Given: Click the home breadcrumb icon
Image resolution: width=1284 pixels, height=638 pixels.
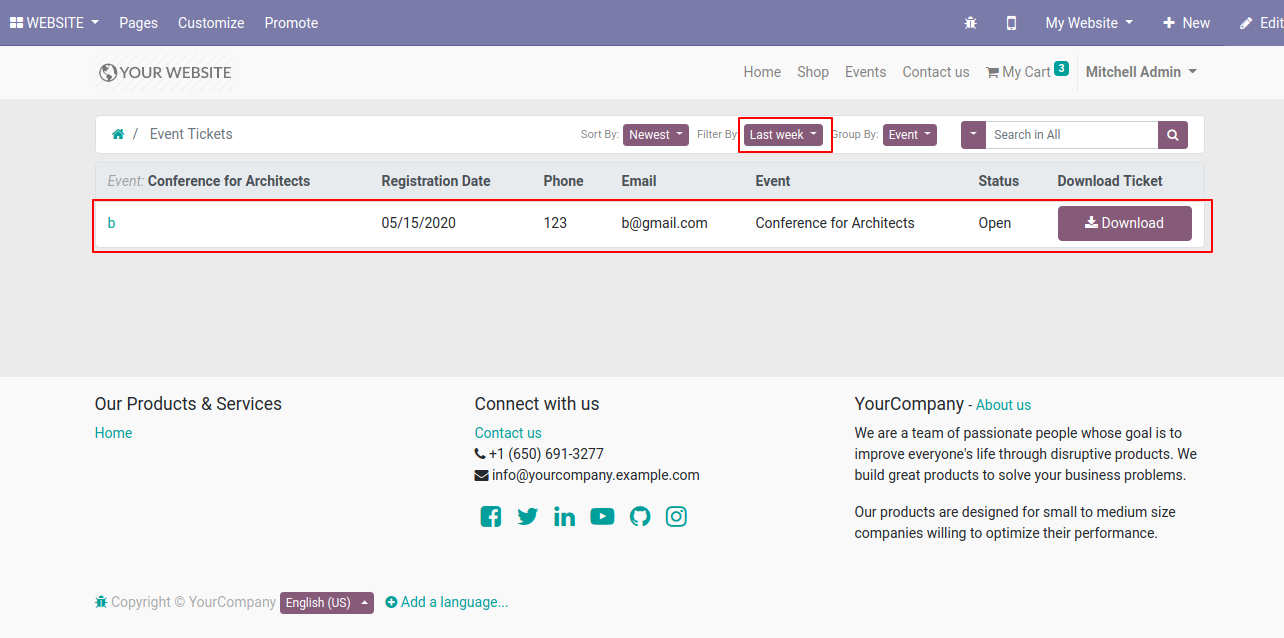Looking at the screenshot, I should pyautogui.click(x=118, y=134).
